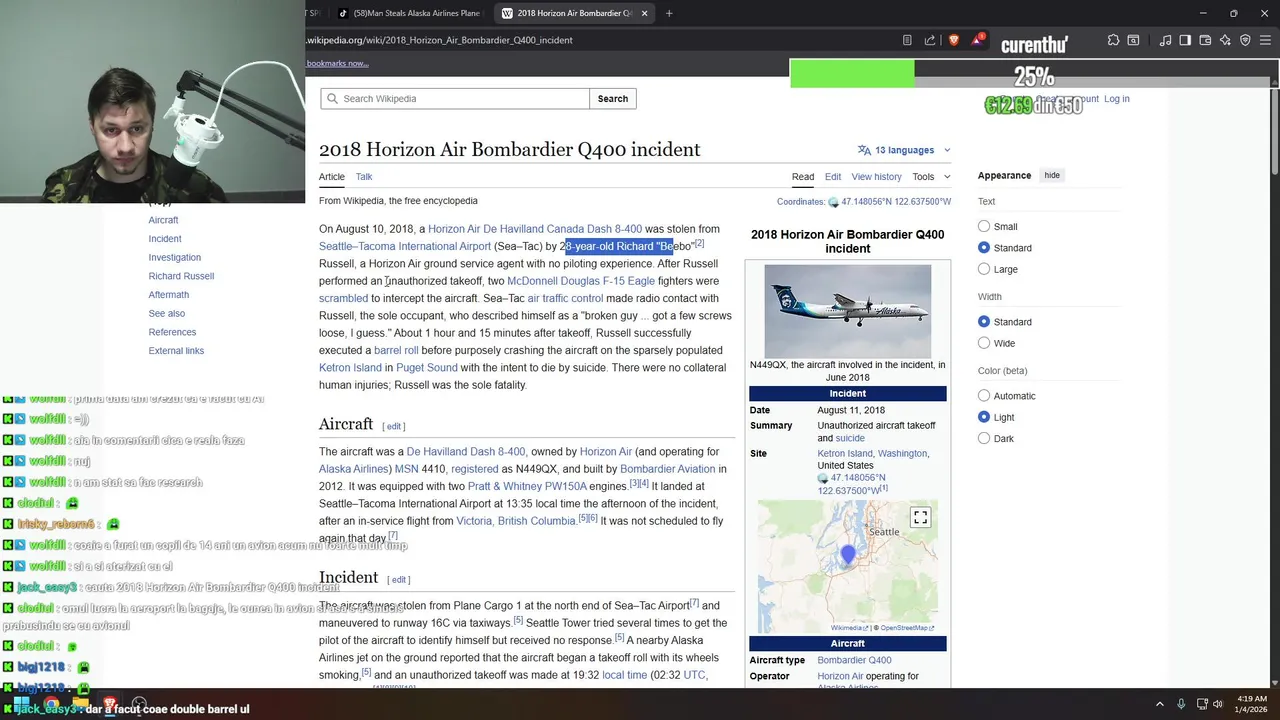Focus the Search Wikipedia input field
Screen dimensions: 1280x720
[455, 98]
